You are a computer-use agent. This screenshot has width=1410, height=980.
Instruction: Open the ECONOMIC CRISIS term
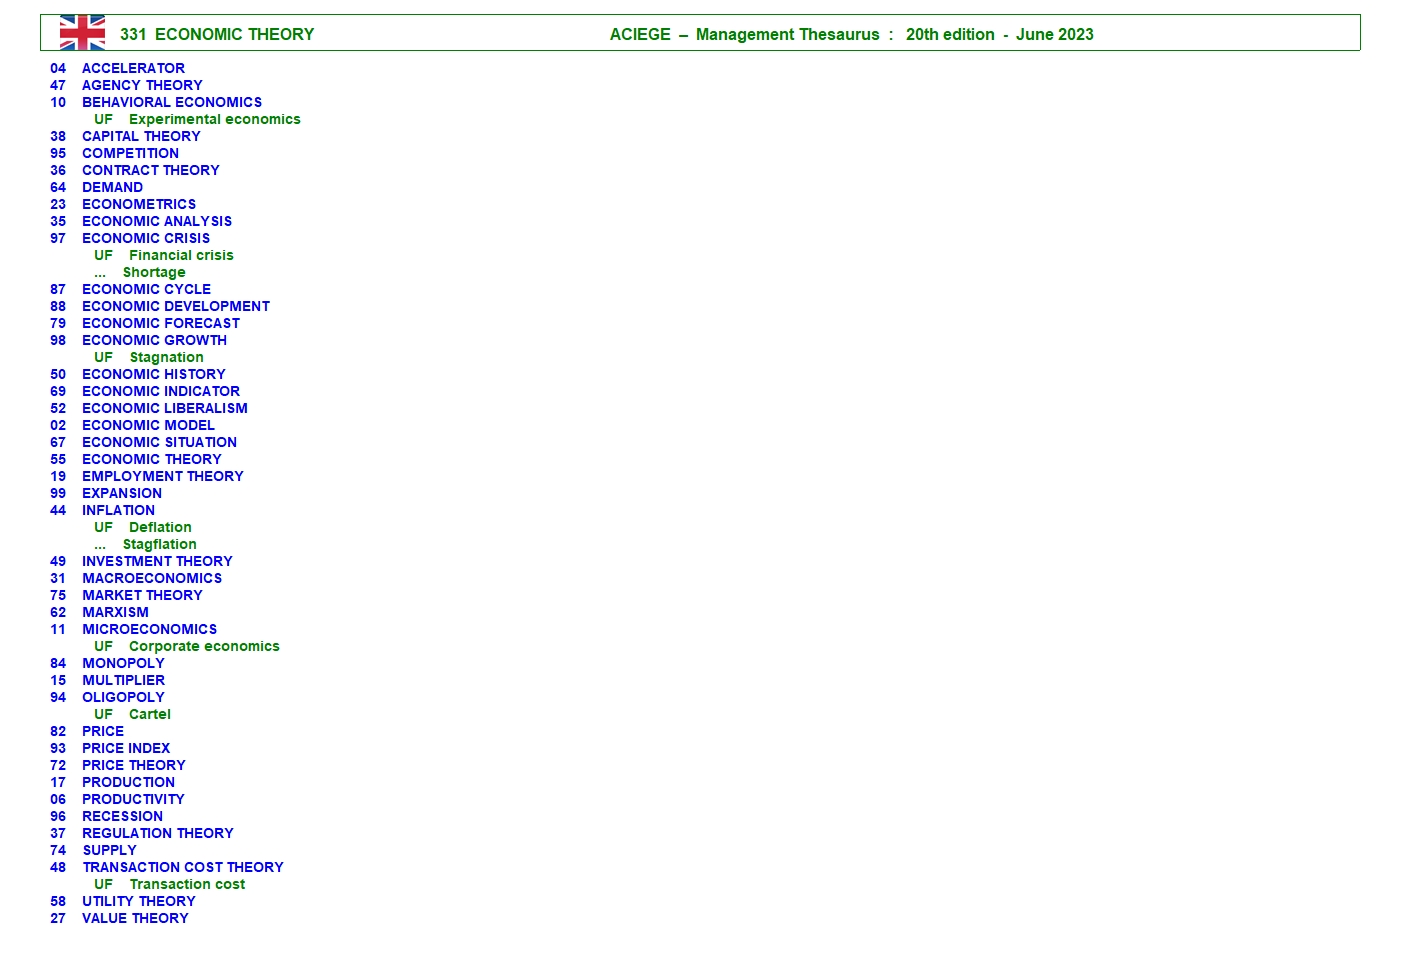146,238
